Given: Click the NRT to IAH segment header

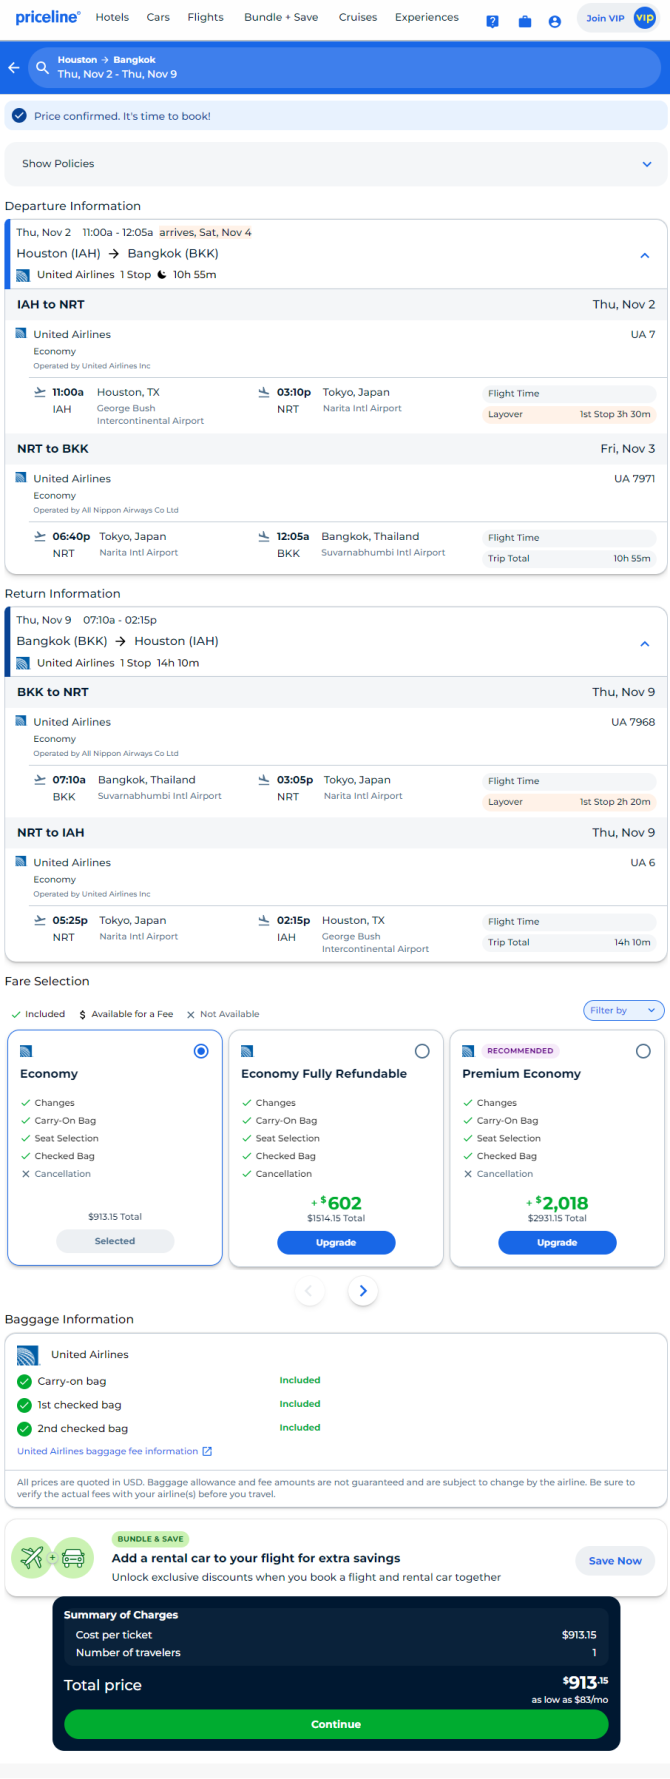Looking at the screenshot, I should (x=335, y=833).
